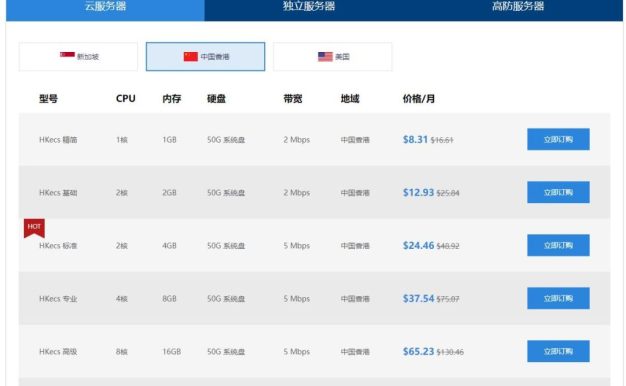This screenshot has height=386, width=626.
Task: Click the HKecs 精简 model name
Action: [x=58, y=140]
